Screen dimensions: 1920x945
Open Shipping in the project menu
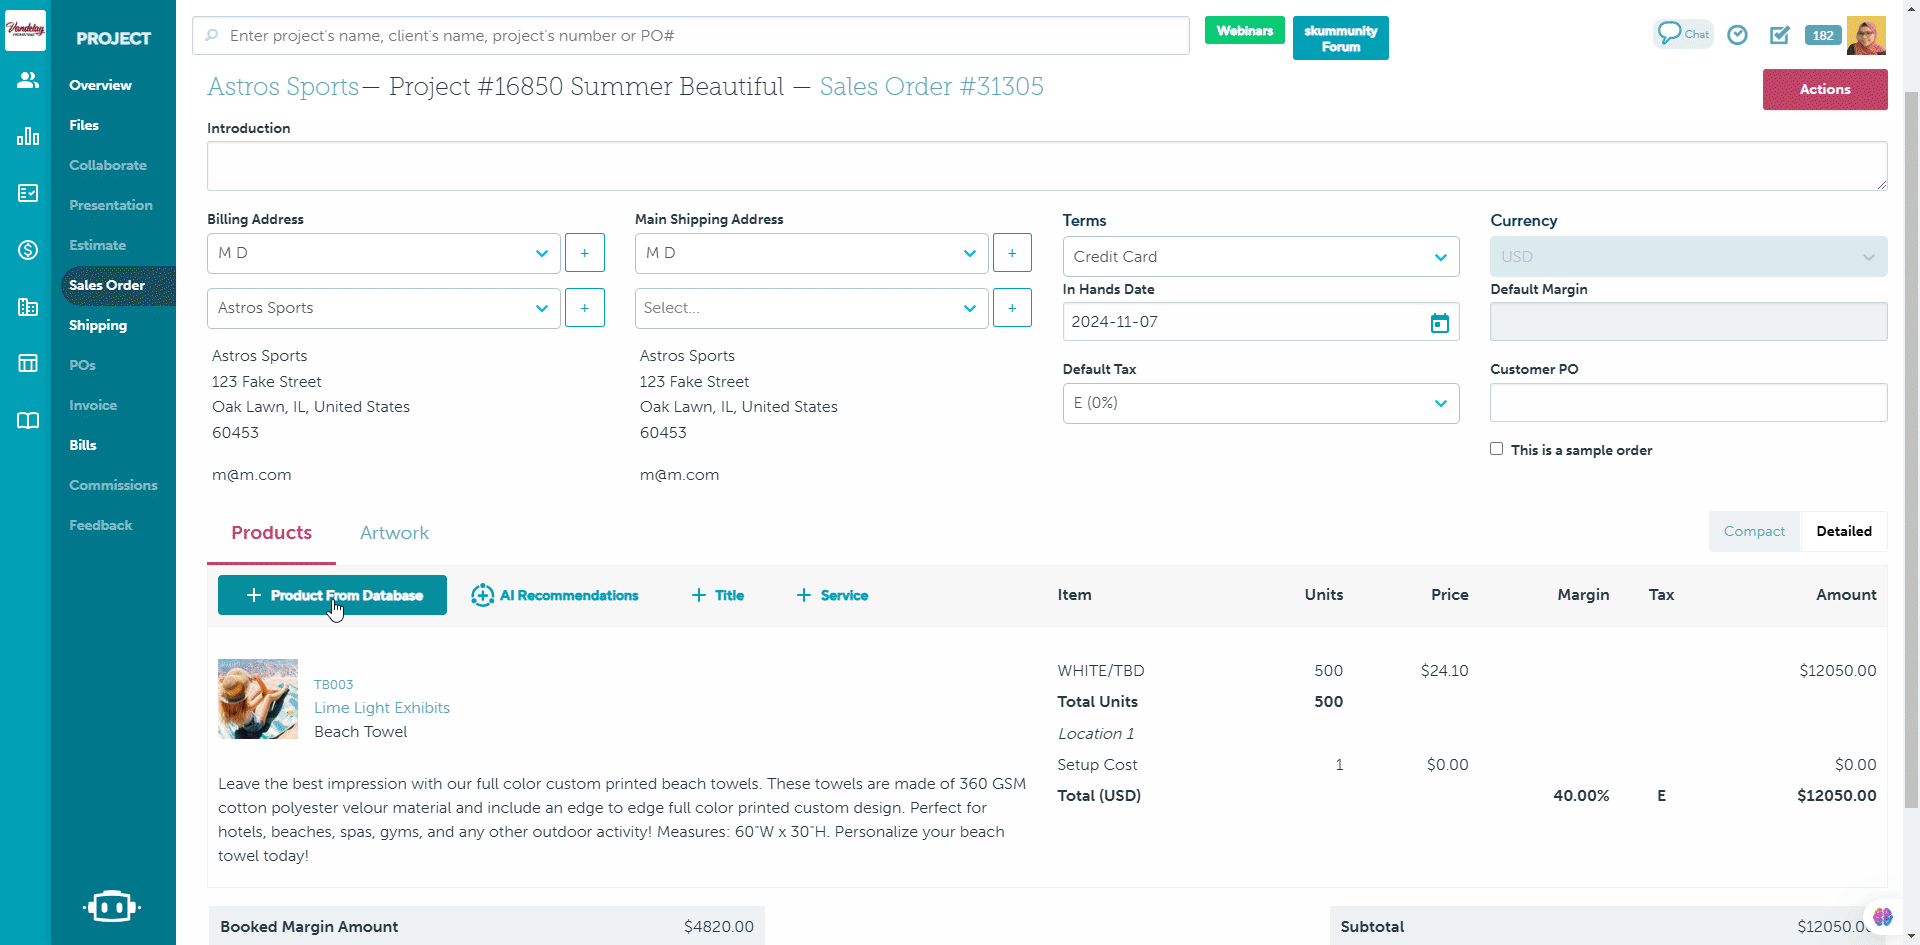point(98,325)
